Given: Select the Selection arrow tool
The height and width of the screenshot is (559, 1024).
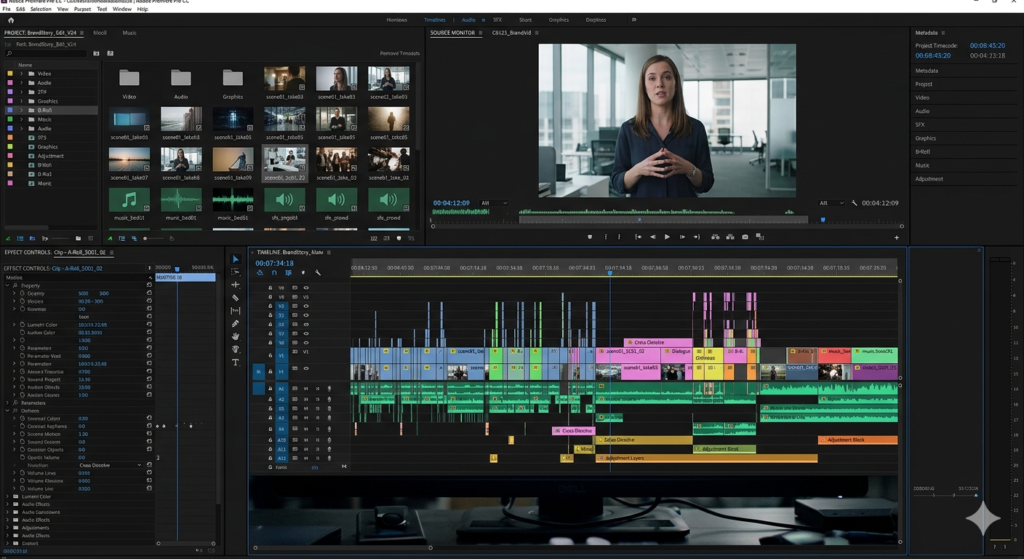Looking at the screenshot, I should 236,259.
